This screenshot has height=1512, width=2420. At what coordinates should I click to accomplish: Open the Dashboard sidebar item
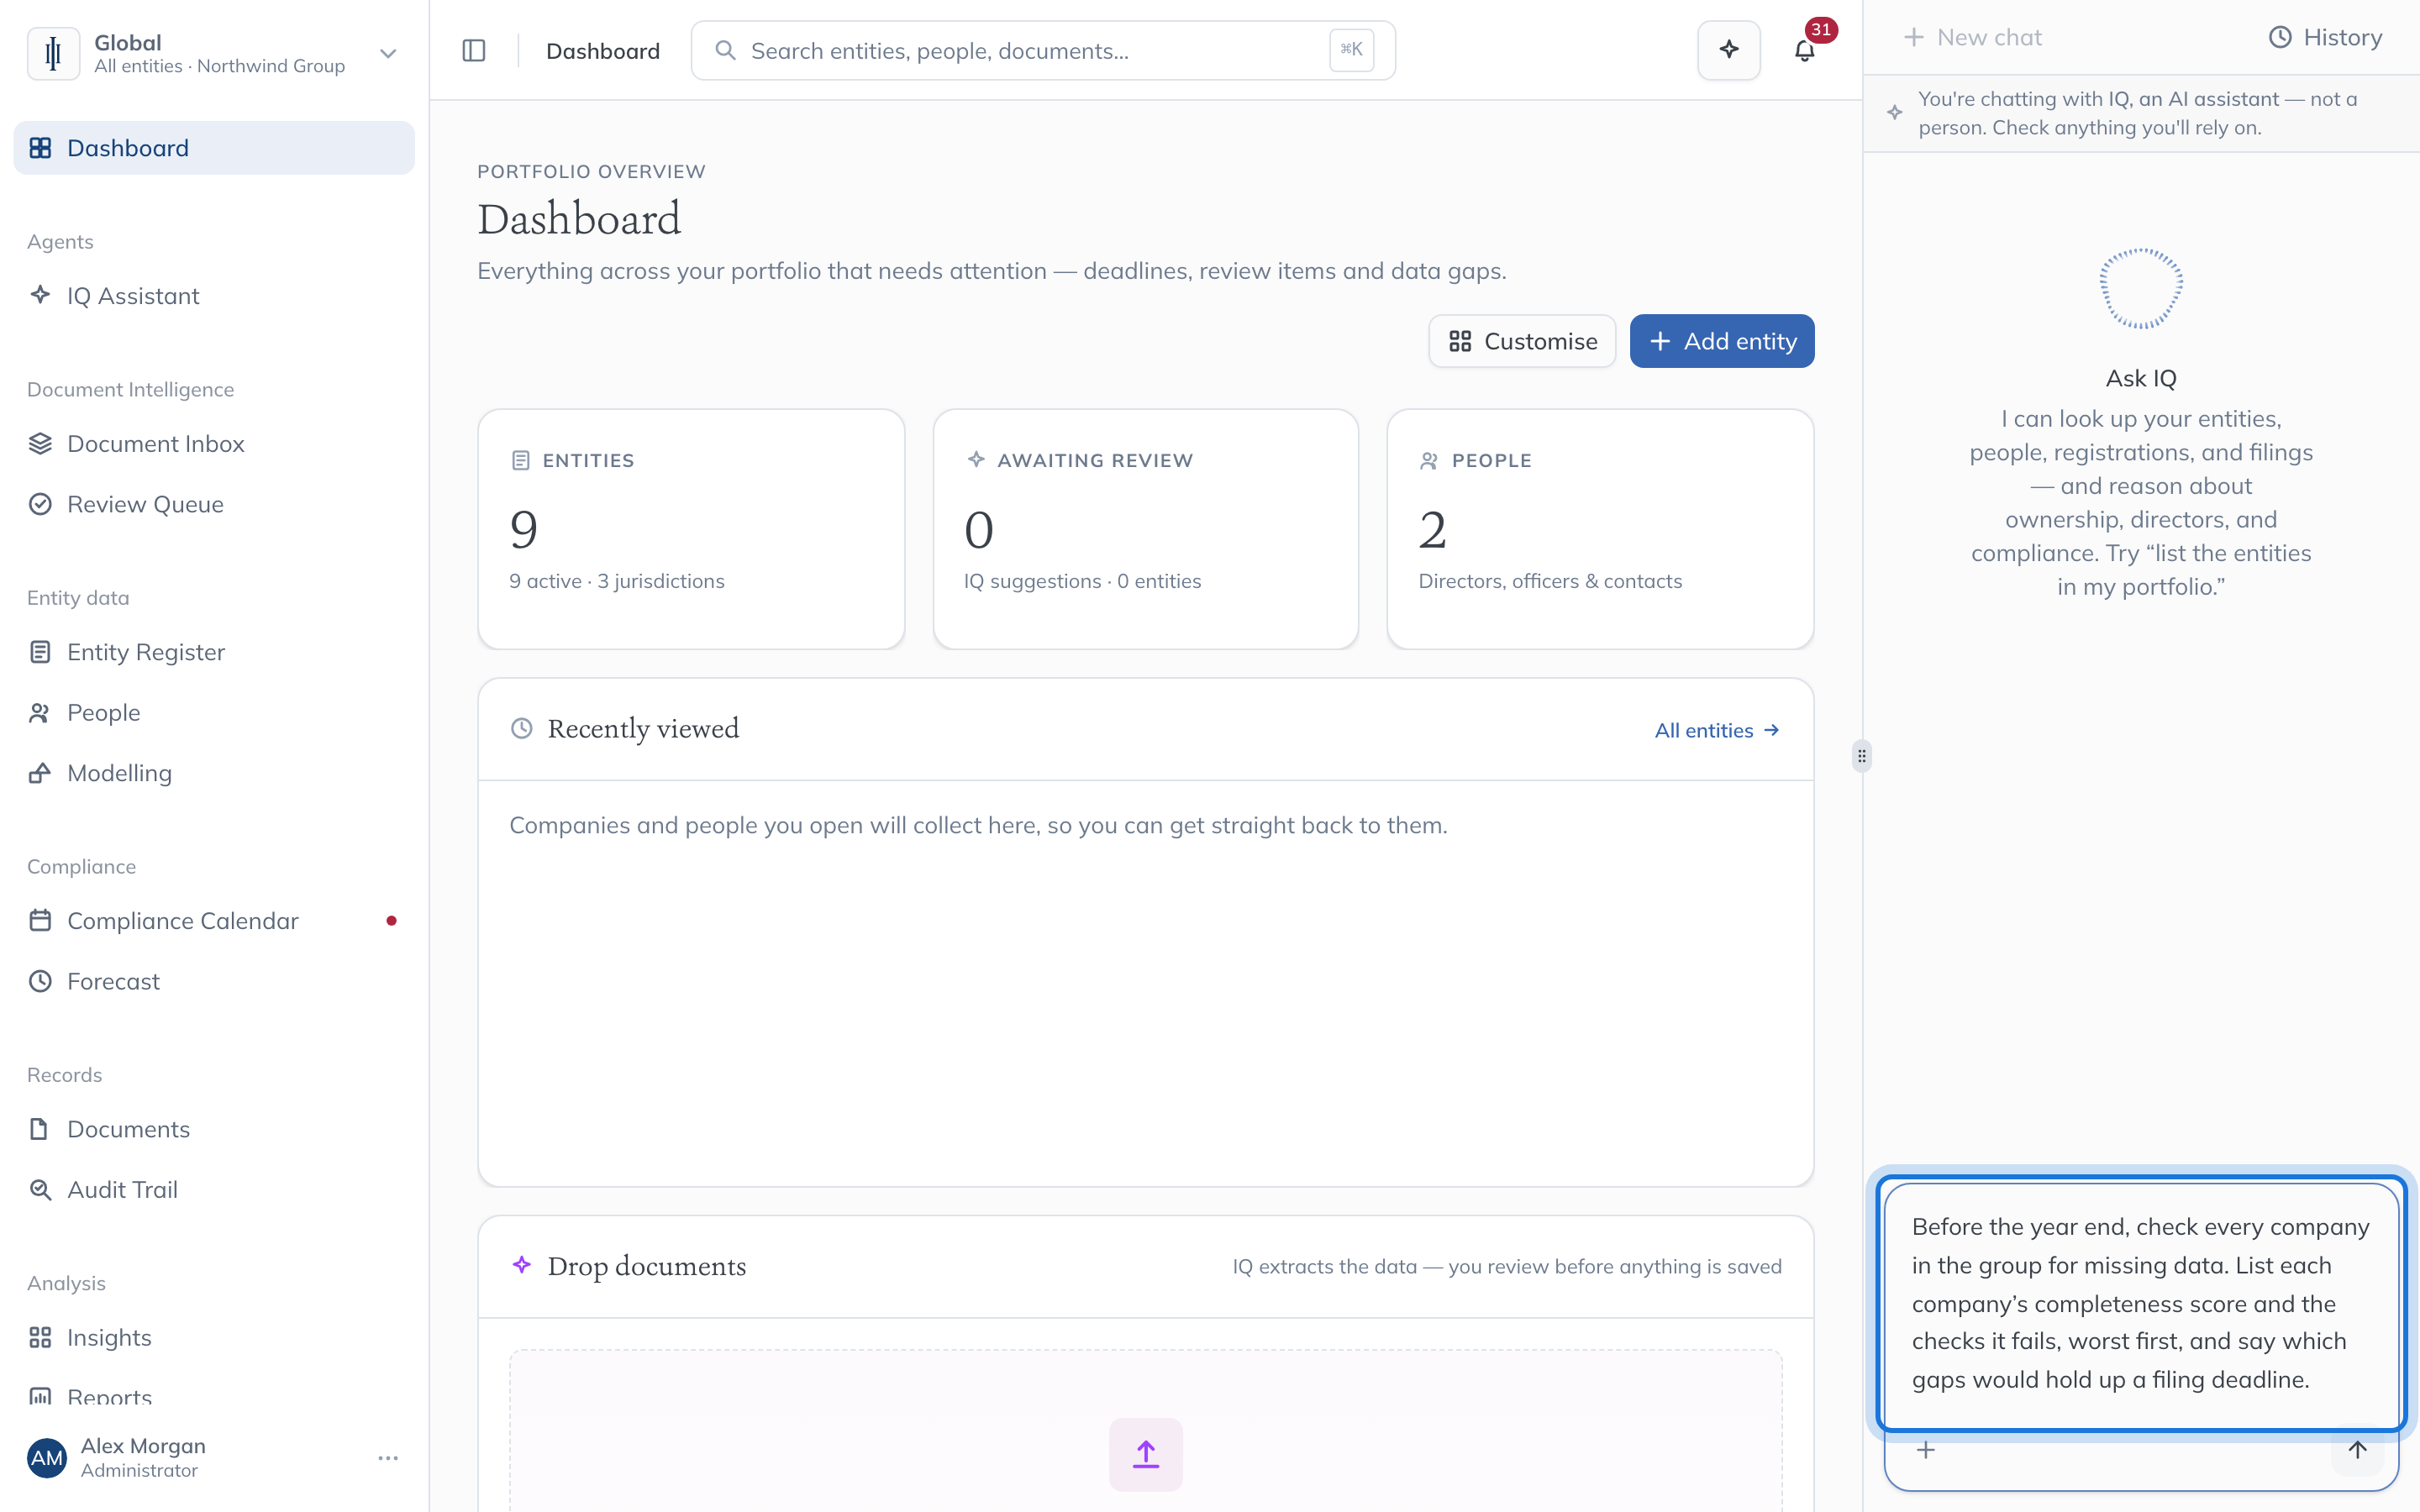tap(214, 148)
